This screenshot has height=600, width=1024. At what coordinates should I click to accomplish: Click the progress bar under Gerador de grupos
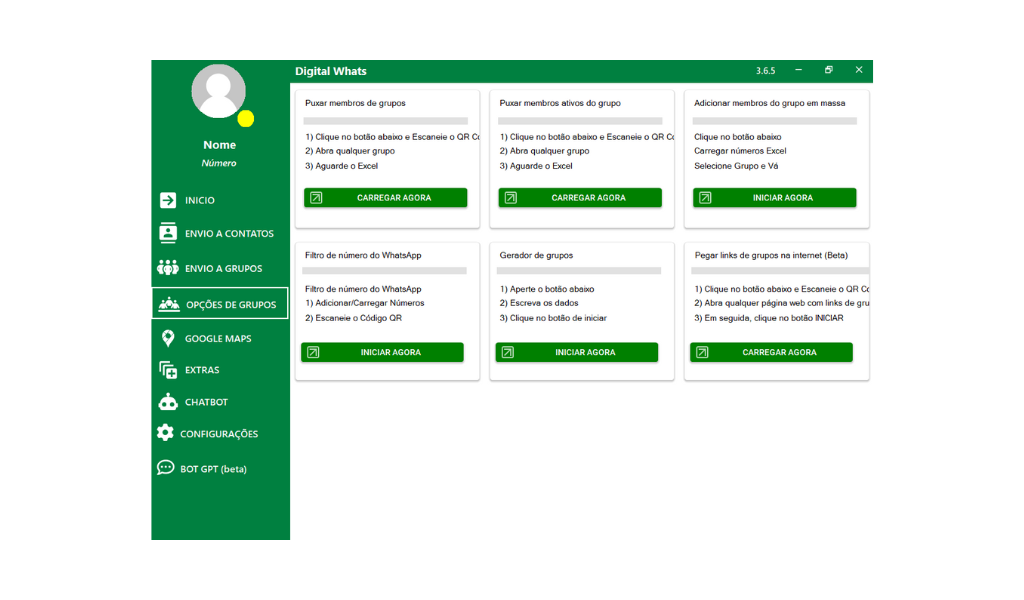pyautogui.click(x=579, y=270)
